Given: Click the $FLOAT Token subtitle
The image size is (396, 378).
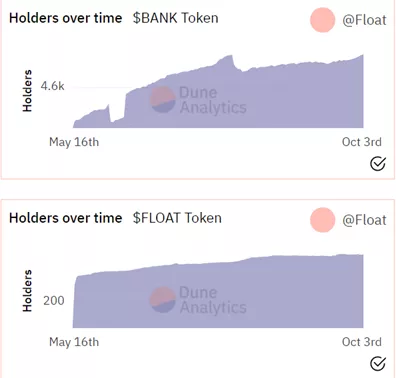Looking at the screenshot, I should 177,218.
